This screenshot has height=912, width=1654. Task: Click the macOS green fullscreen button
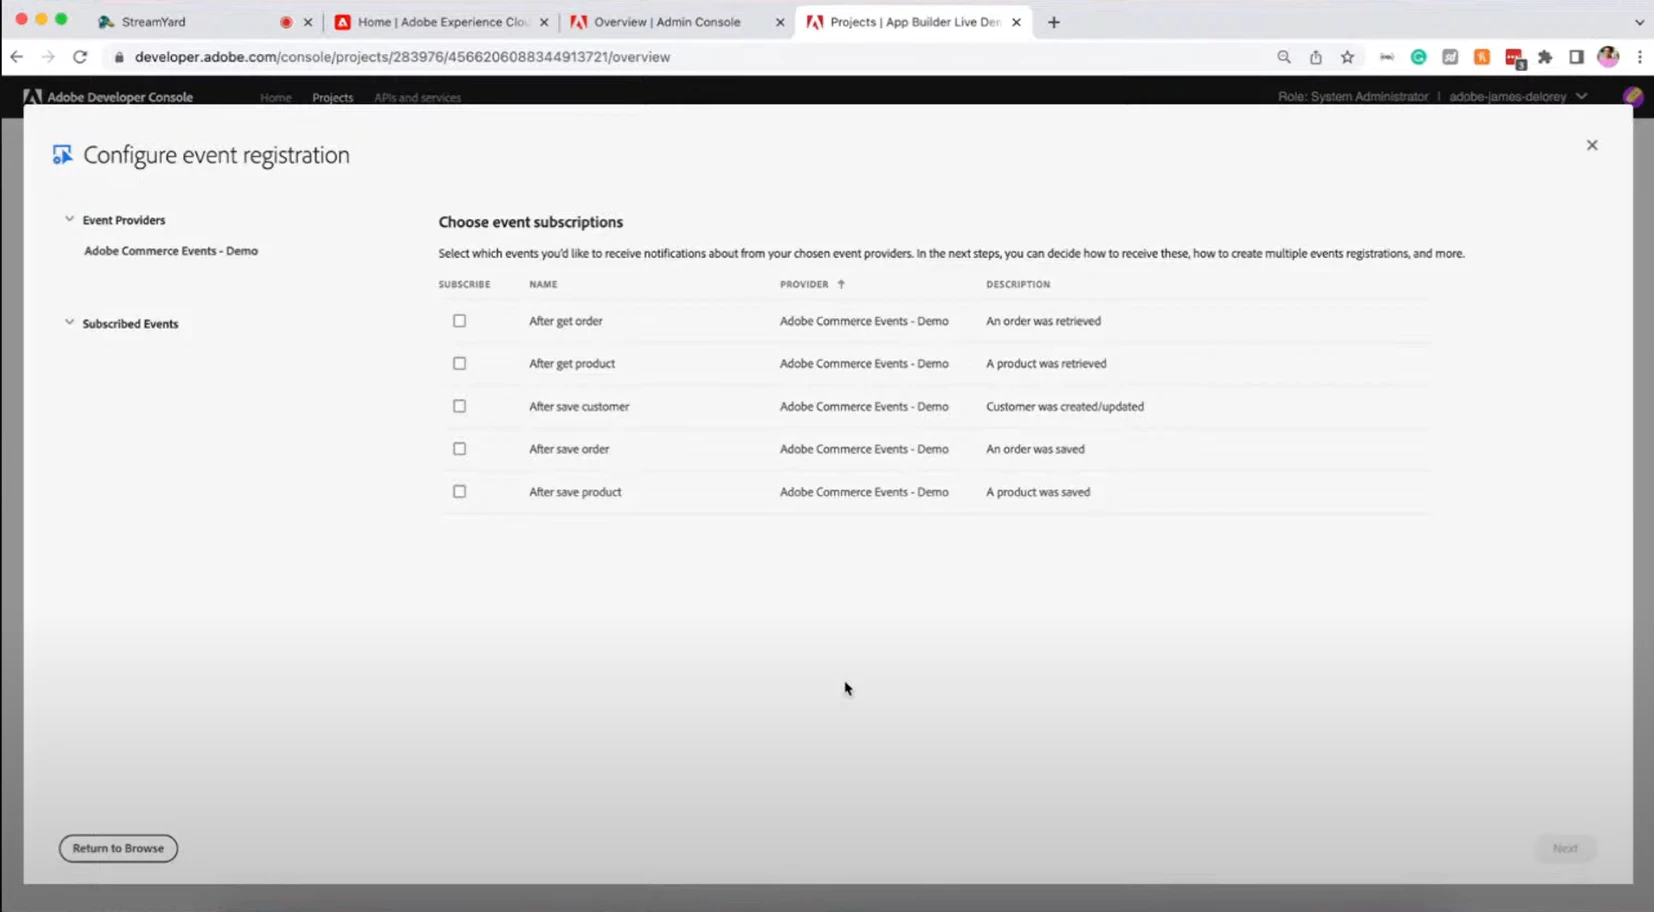click(x=61, y=19)
